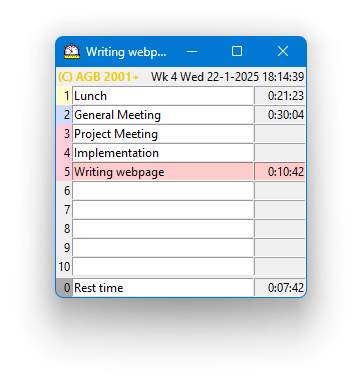Screen dimensions: 361x384
Task: Start timer 3 Project Meeting via its number
Action: (x=64, y=134)
